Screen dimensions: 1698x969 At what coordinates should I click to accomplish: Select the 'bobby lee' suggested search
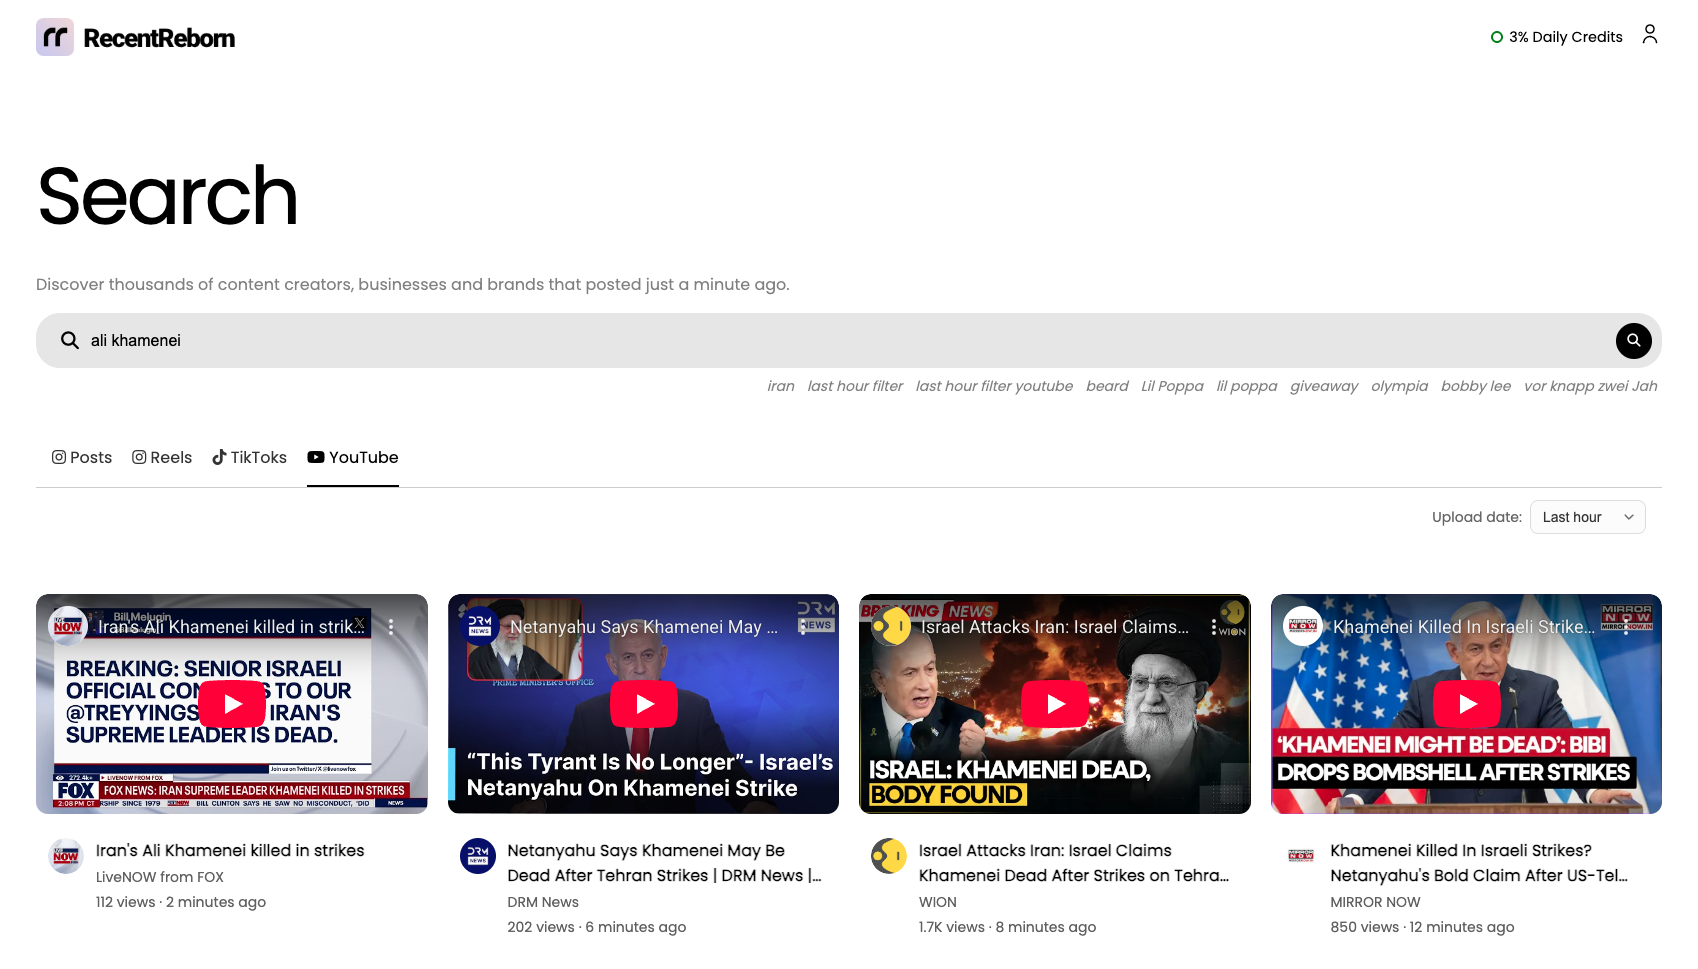tap(1476, 386)
